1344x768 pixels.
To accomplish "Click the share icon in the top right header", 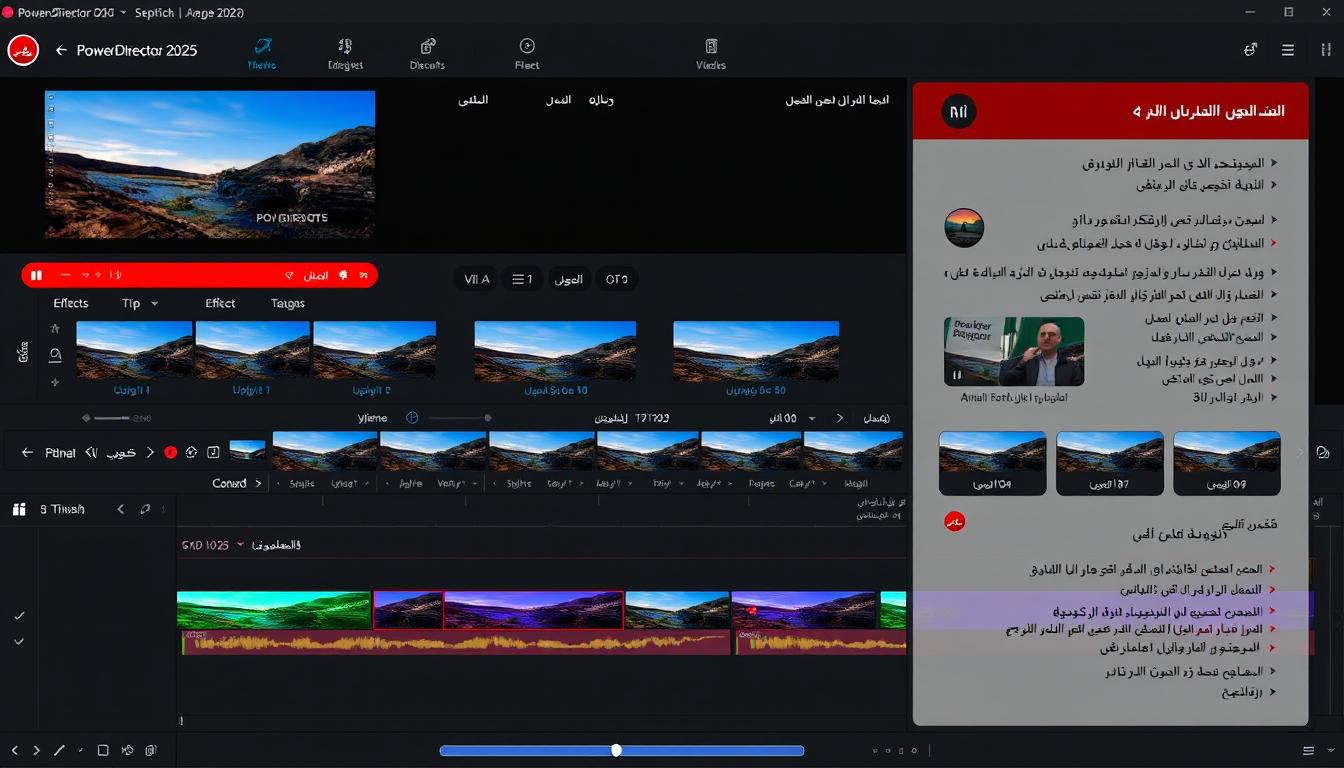I will [x=1250, y=50].
